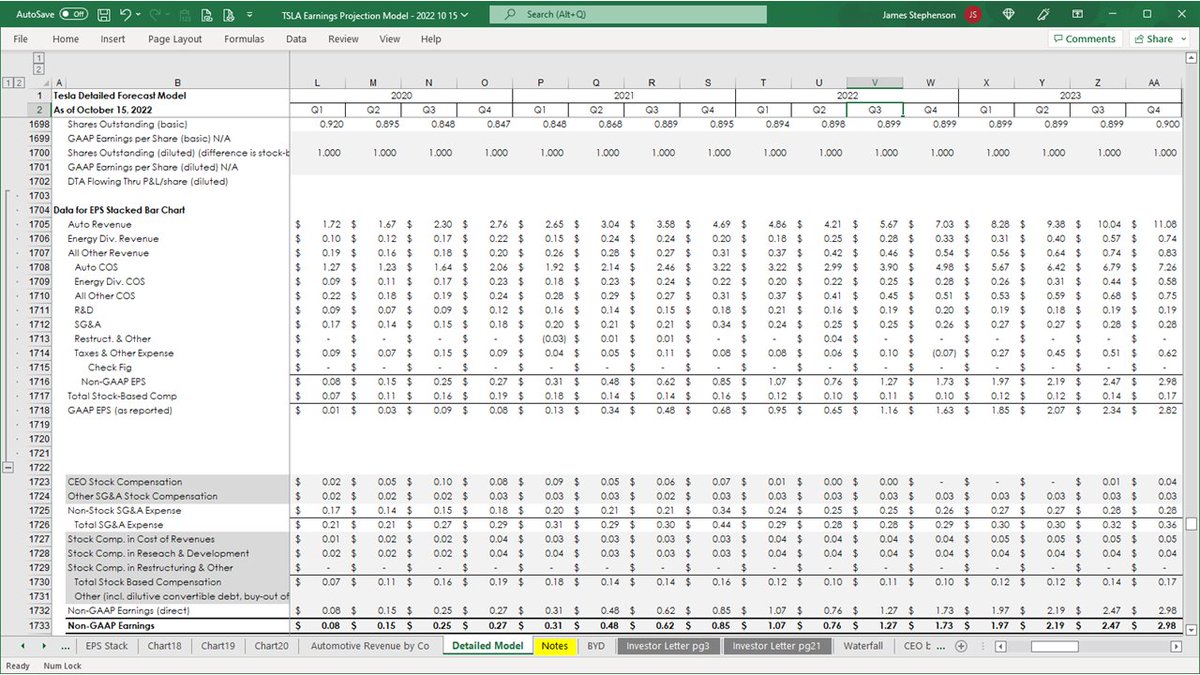This screenshot has height=675, width=1200.
Task: Open the Data ribbon tab
Action: [296, 39]
